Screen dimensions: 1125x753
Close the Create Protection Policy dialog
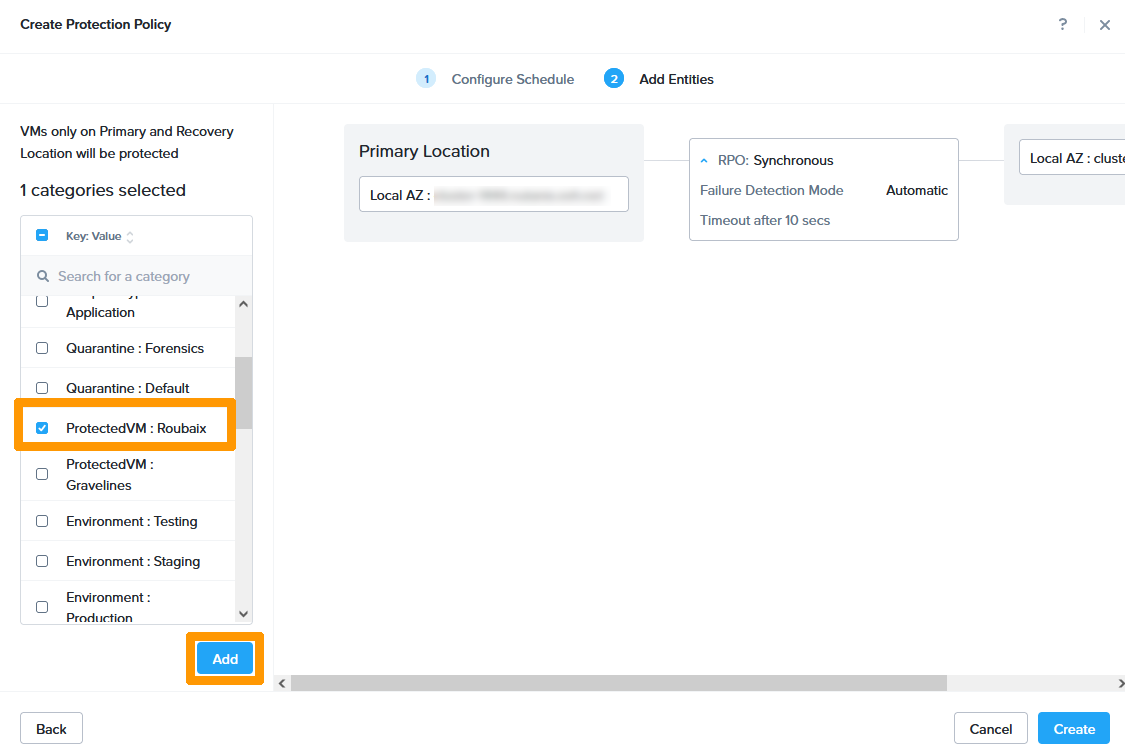pyautogui.click(x=1104, y=25)
